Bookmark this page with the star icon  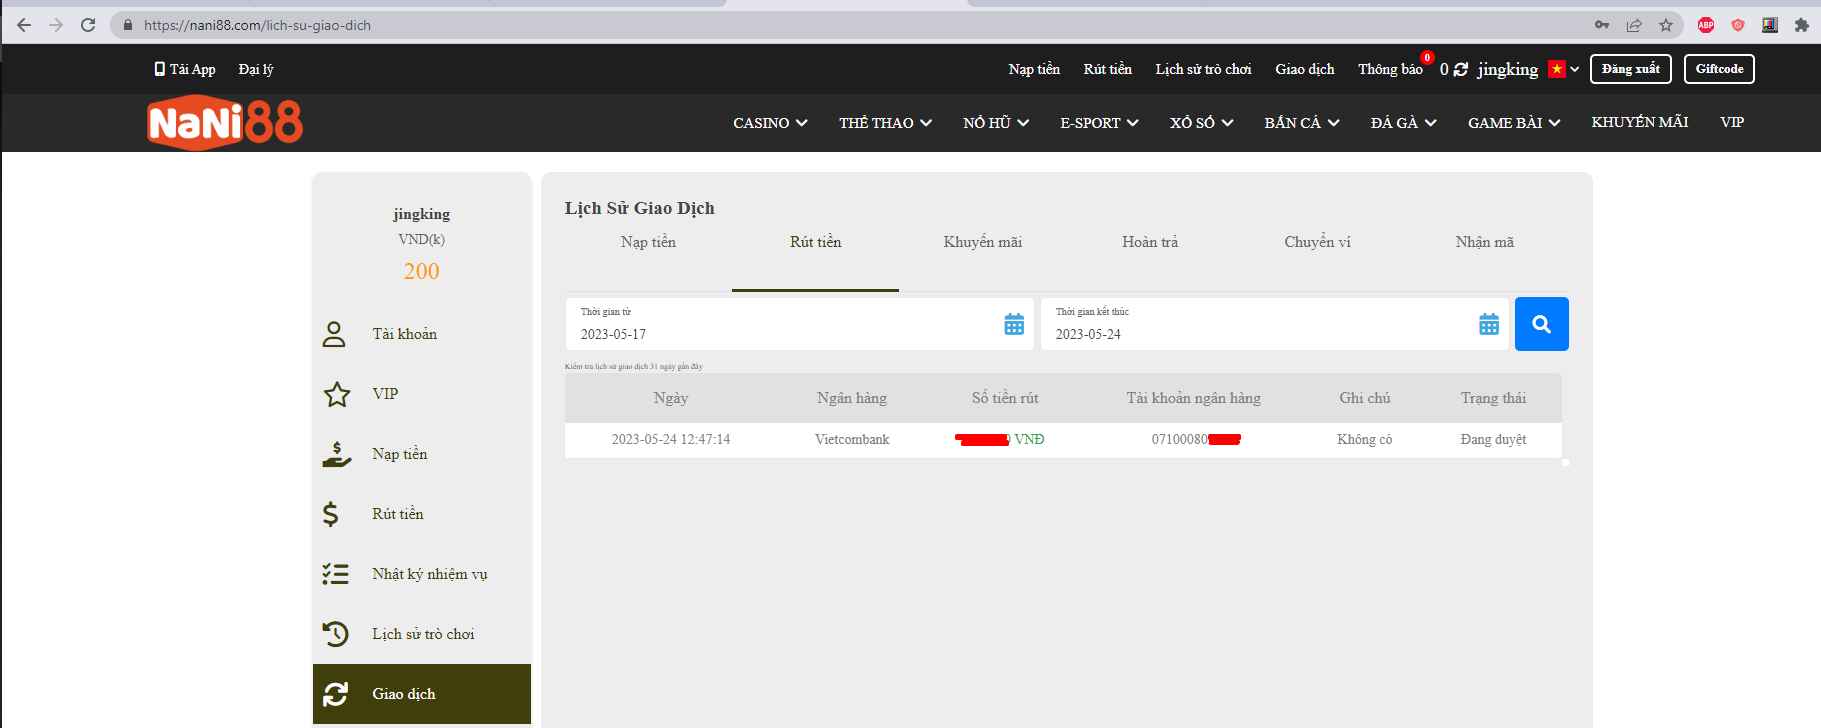(1666, 25)
